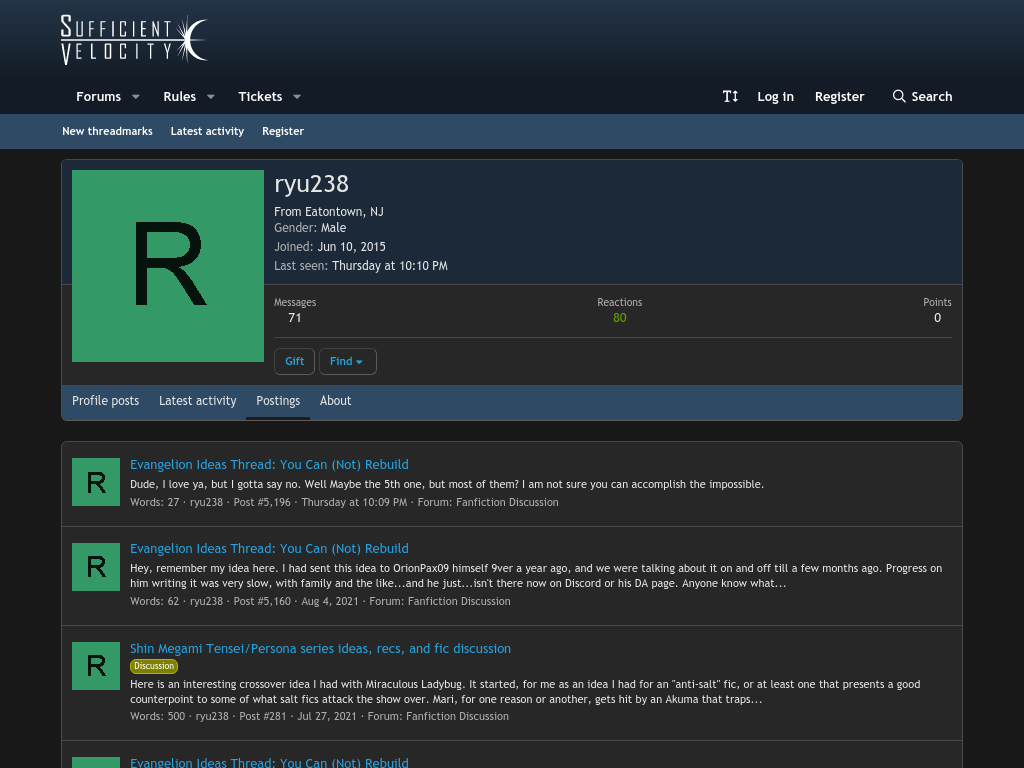This screenshot has height=768, width=1024.
Task: Click the Messages count 71
Action: [x=295, y=318]
